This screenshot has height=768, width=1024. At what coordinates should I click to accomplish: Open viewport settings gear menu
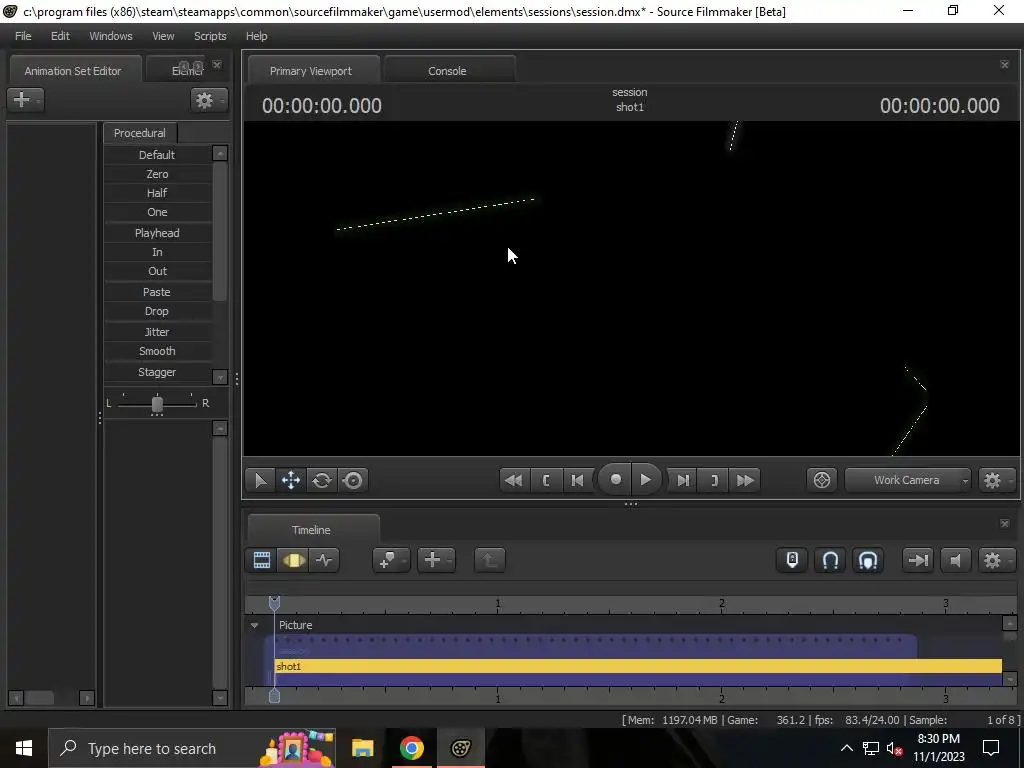[995, 481]
